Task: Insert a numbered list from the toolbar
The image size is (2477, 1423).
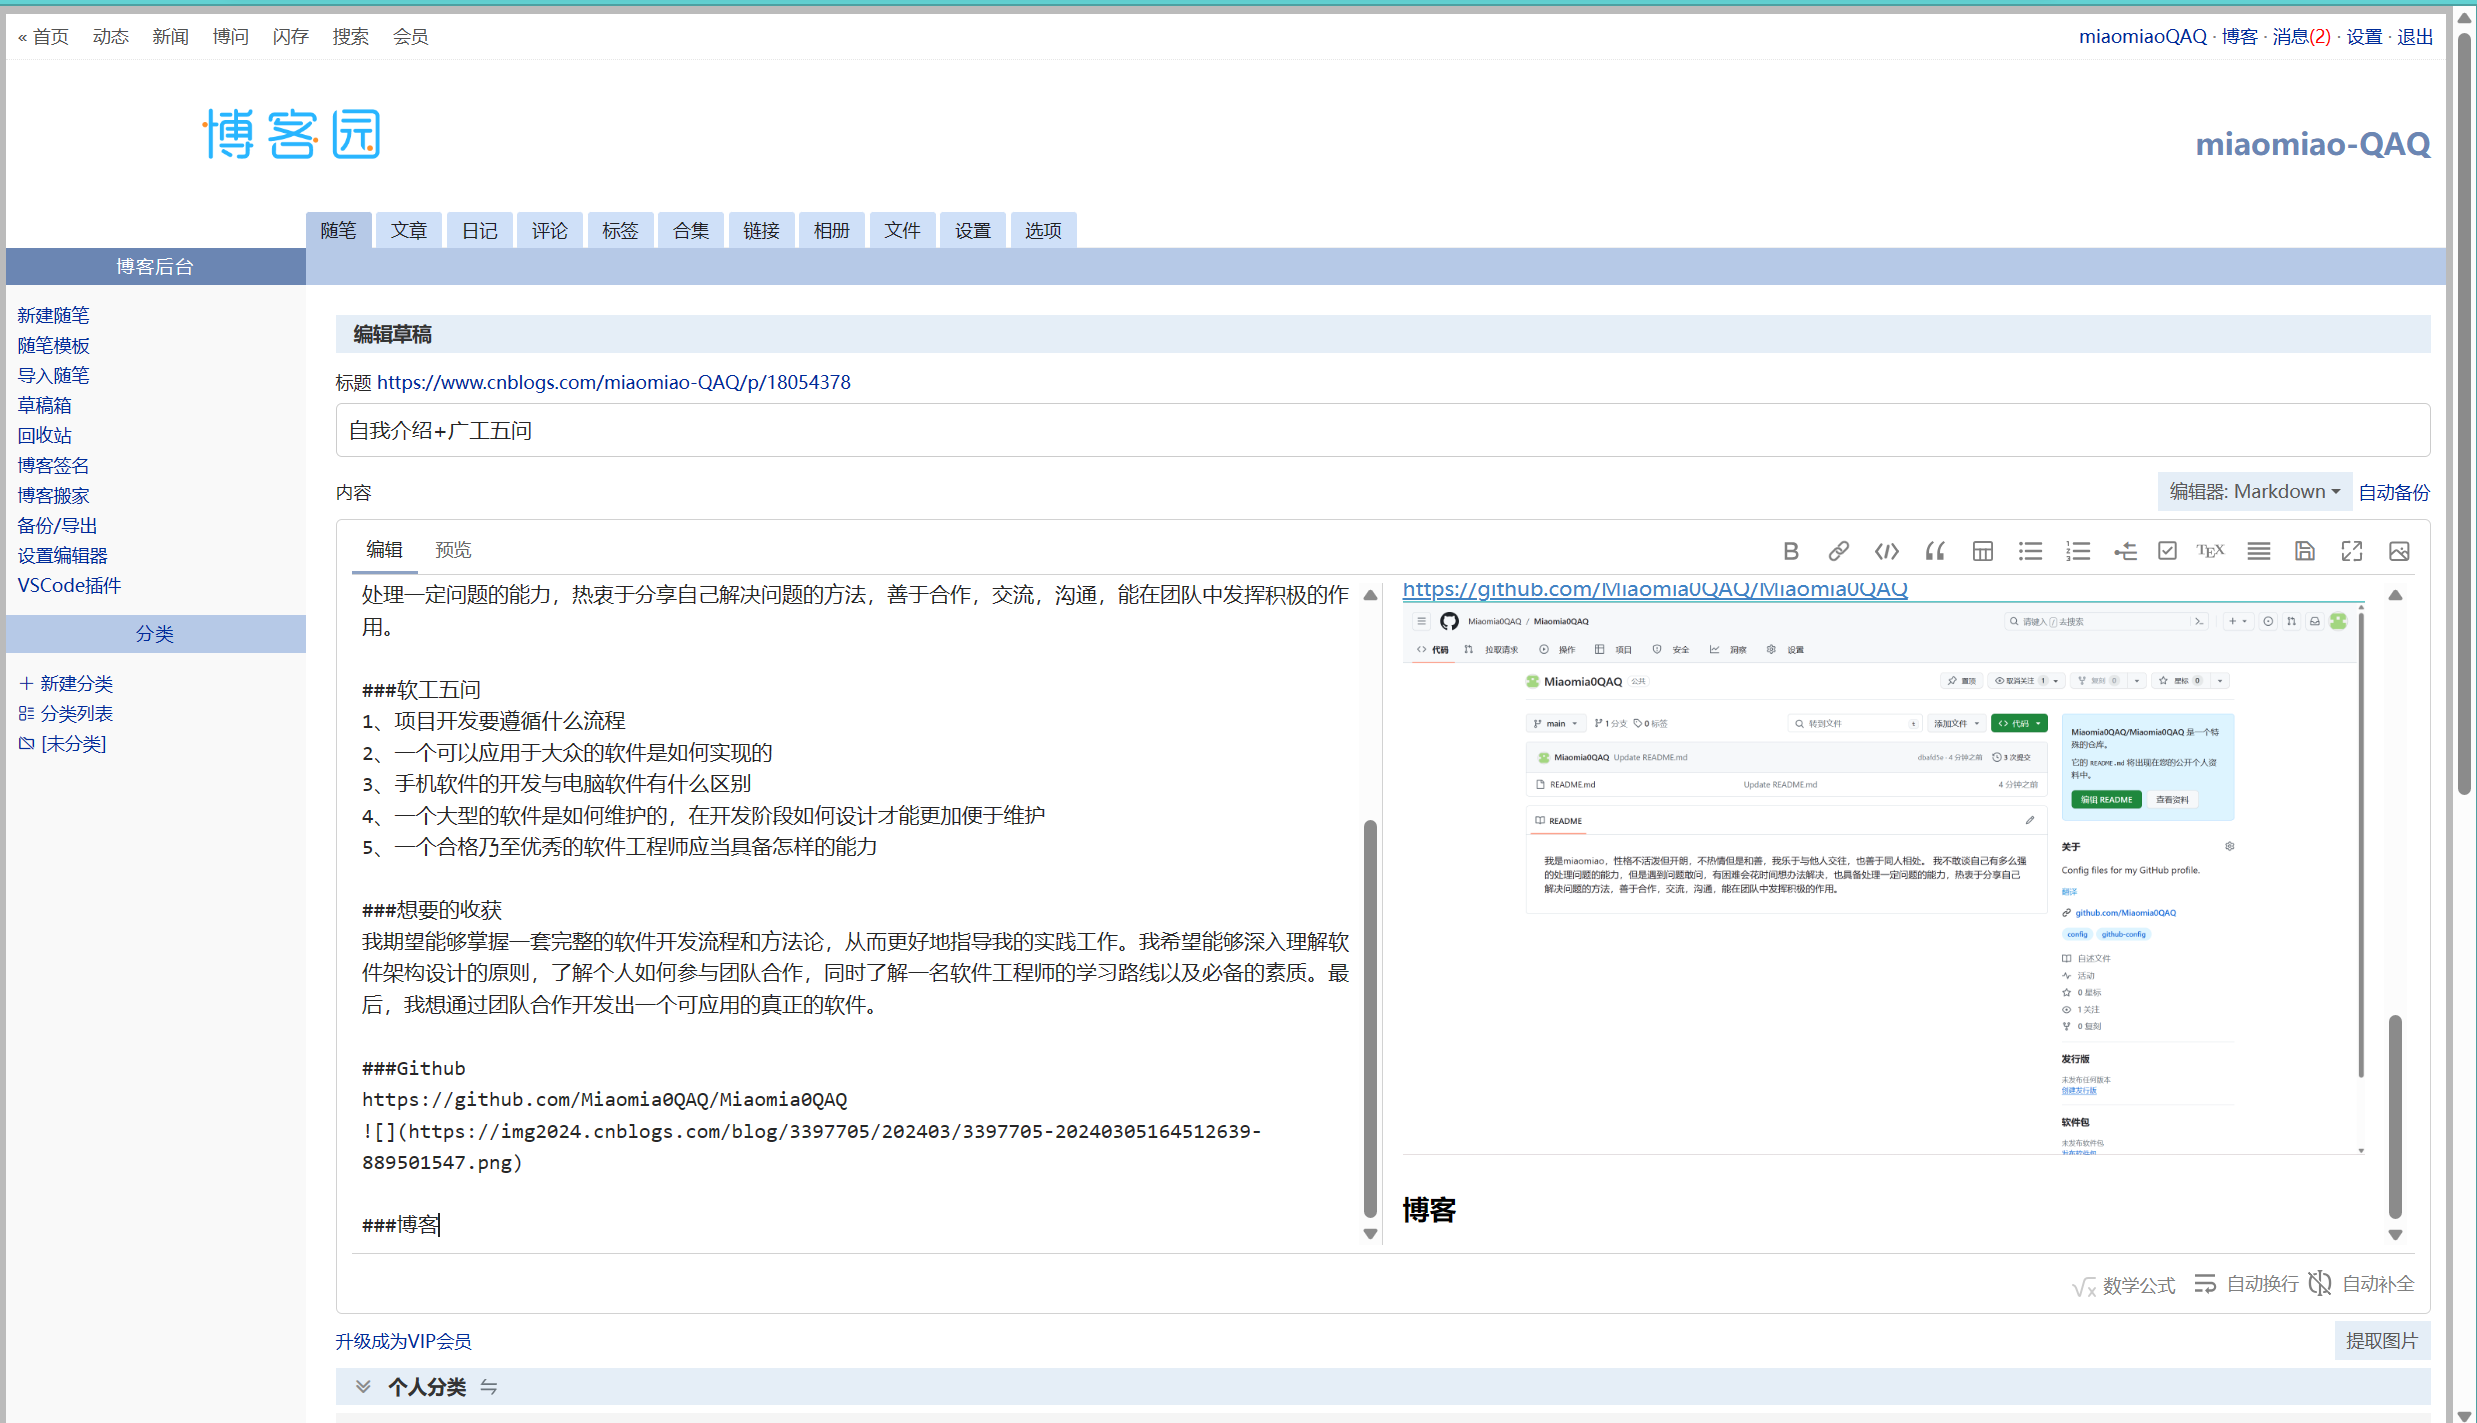Action: tap(2078, 551)
